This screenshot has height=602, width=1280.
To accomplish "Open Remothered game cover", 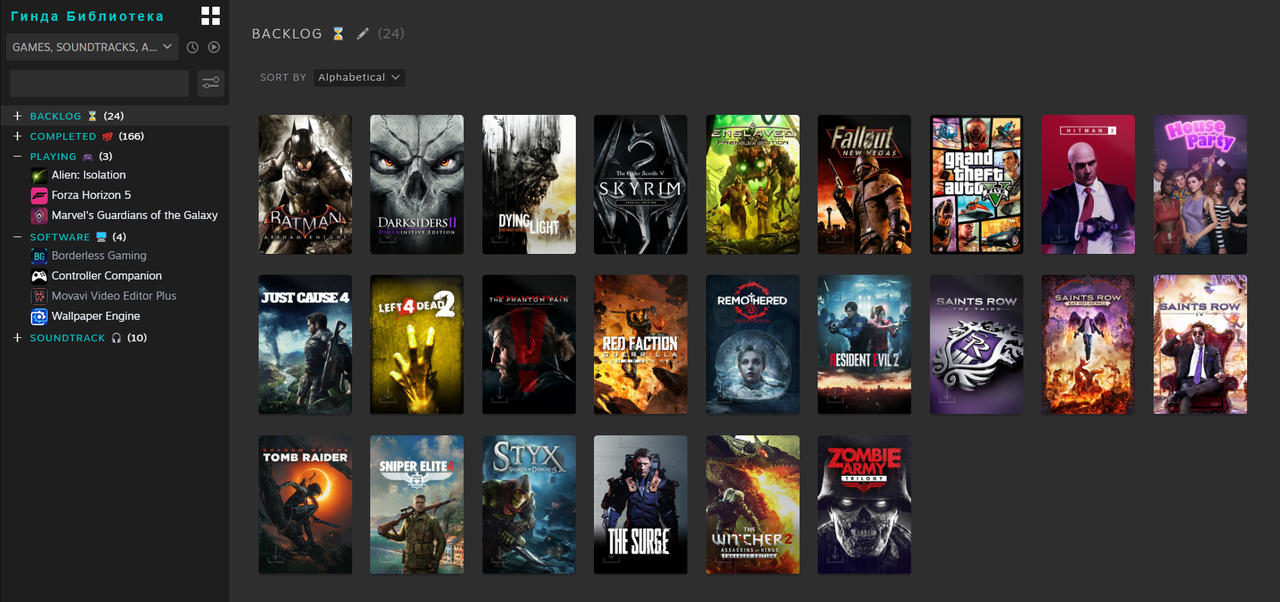I will pos(753,345).
